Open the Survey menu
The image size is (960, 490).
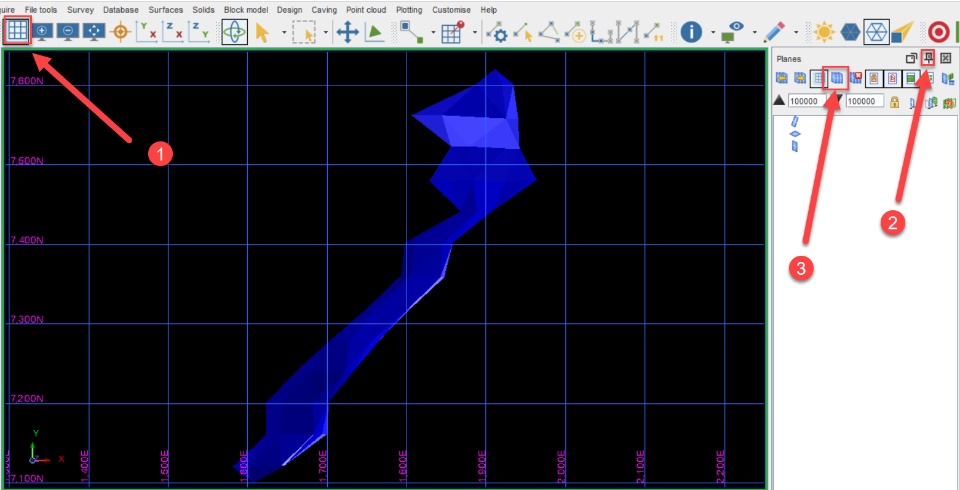pos(80,10)
